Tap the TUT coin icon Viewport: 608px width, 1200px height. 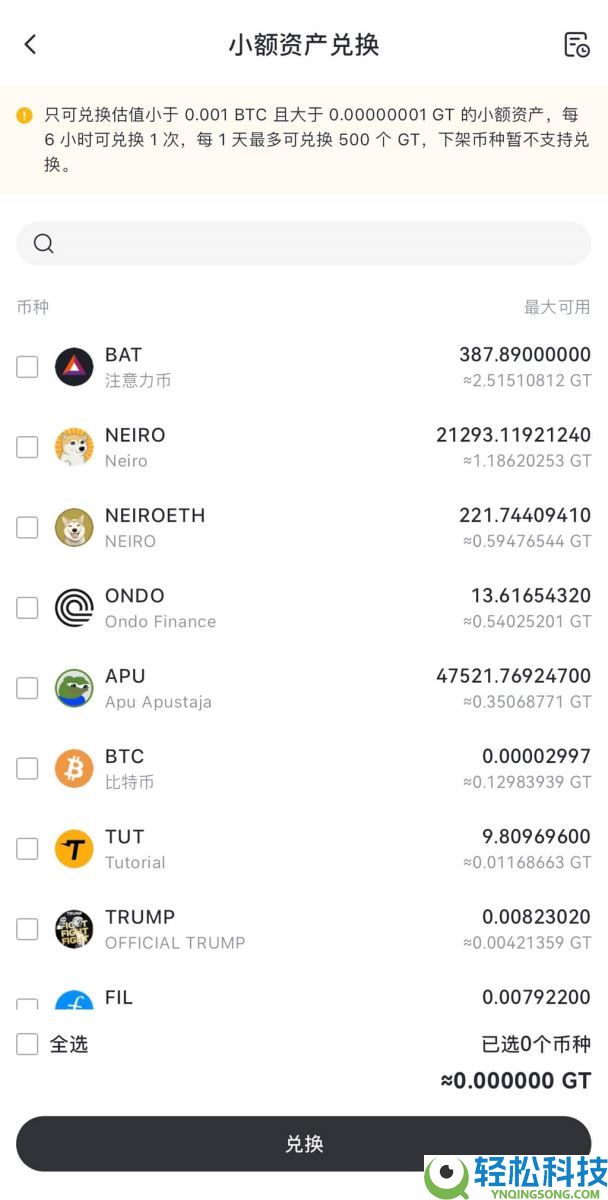[x=74, y=849]
